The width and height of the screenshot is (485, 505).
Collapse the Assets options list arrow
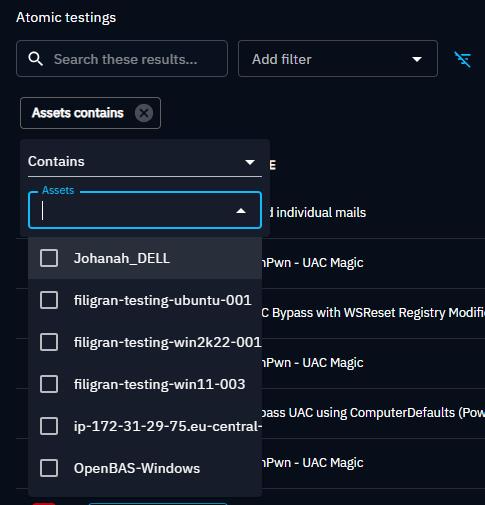241,211
